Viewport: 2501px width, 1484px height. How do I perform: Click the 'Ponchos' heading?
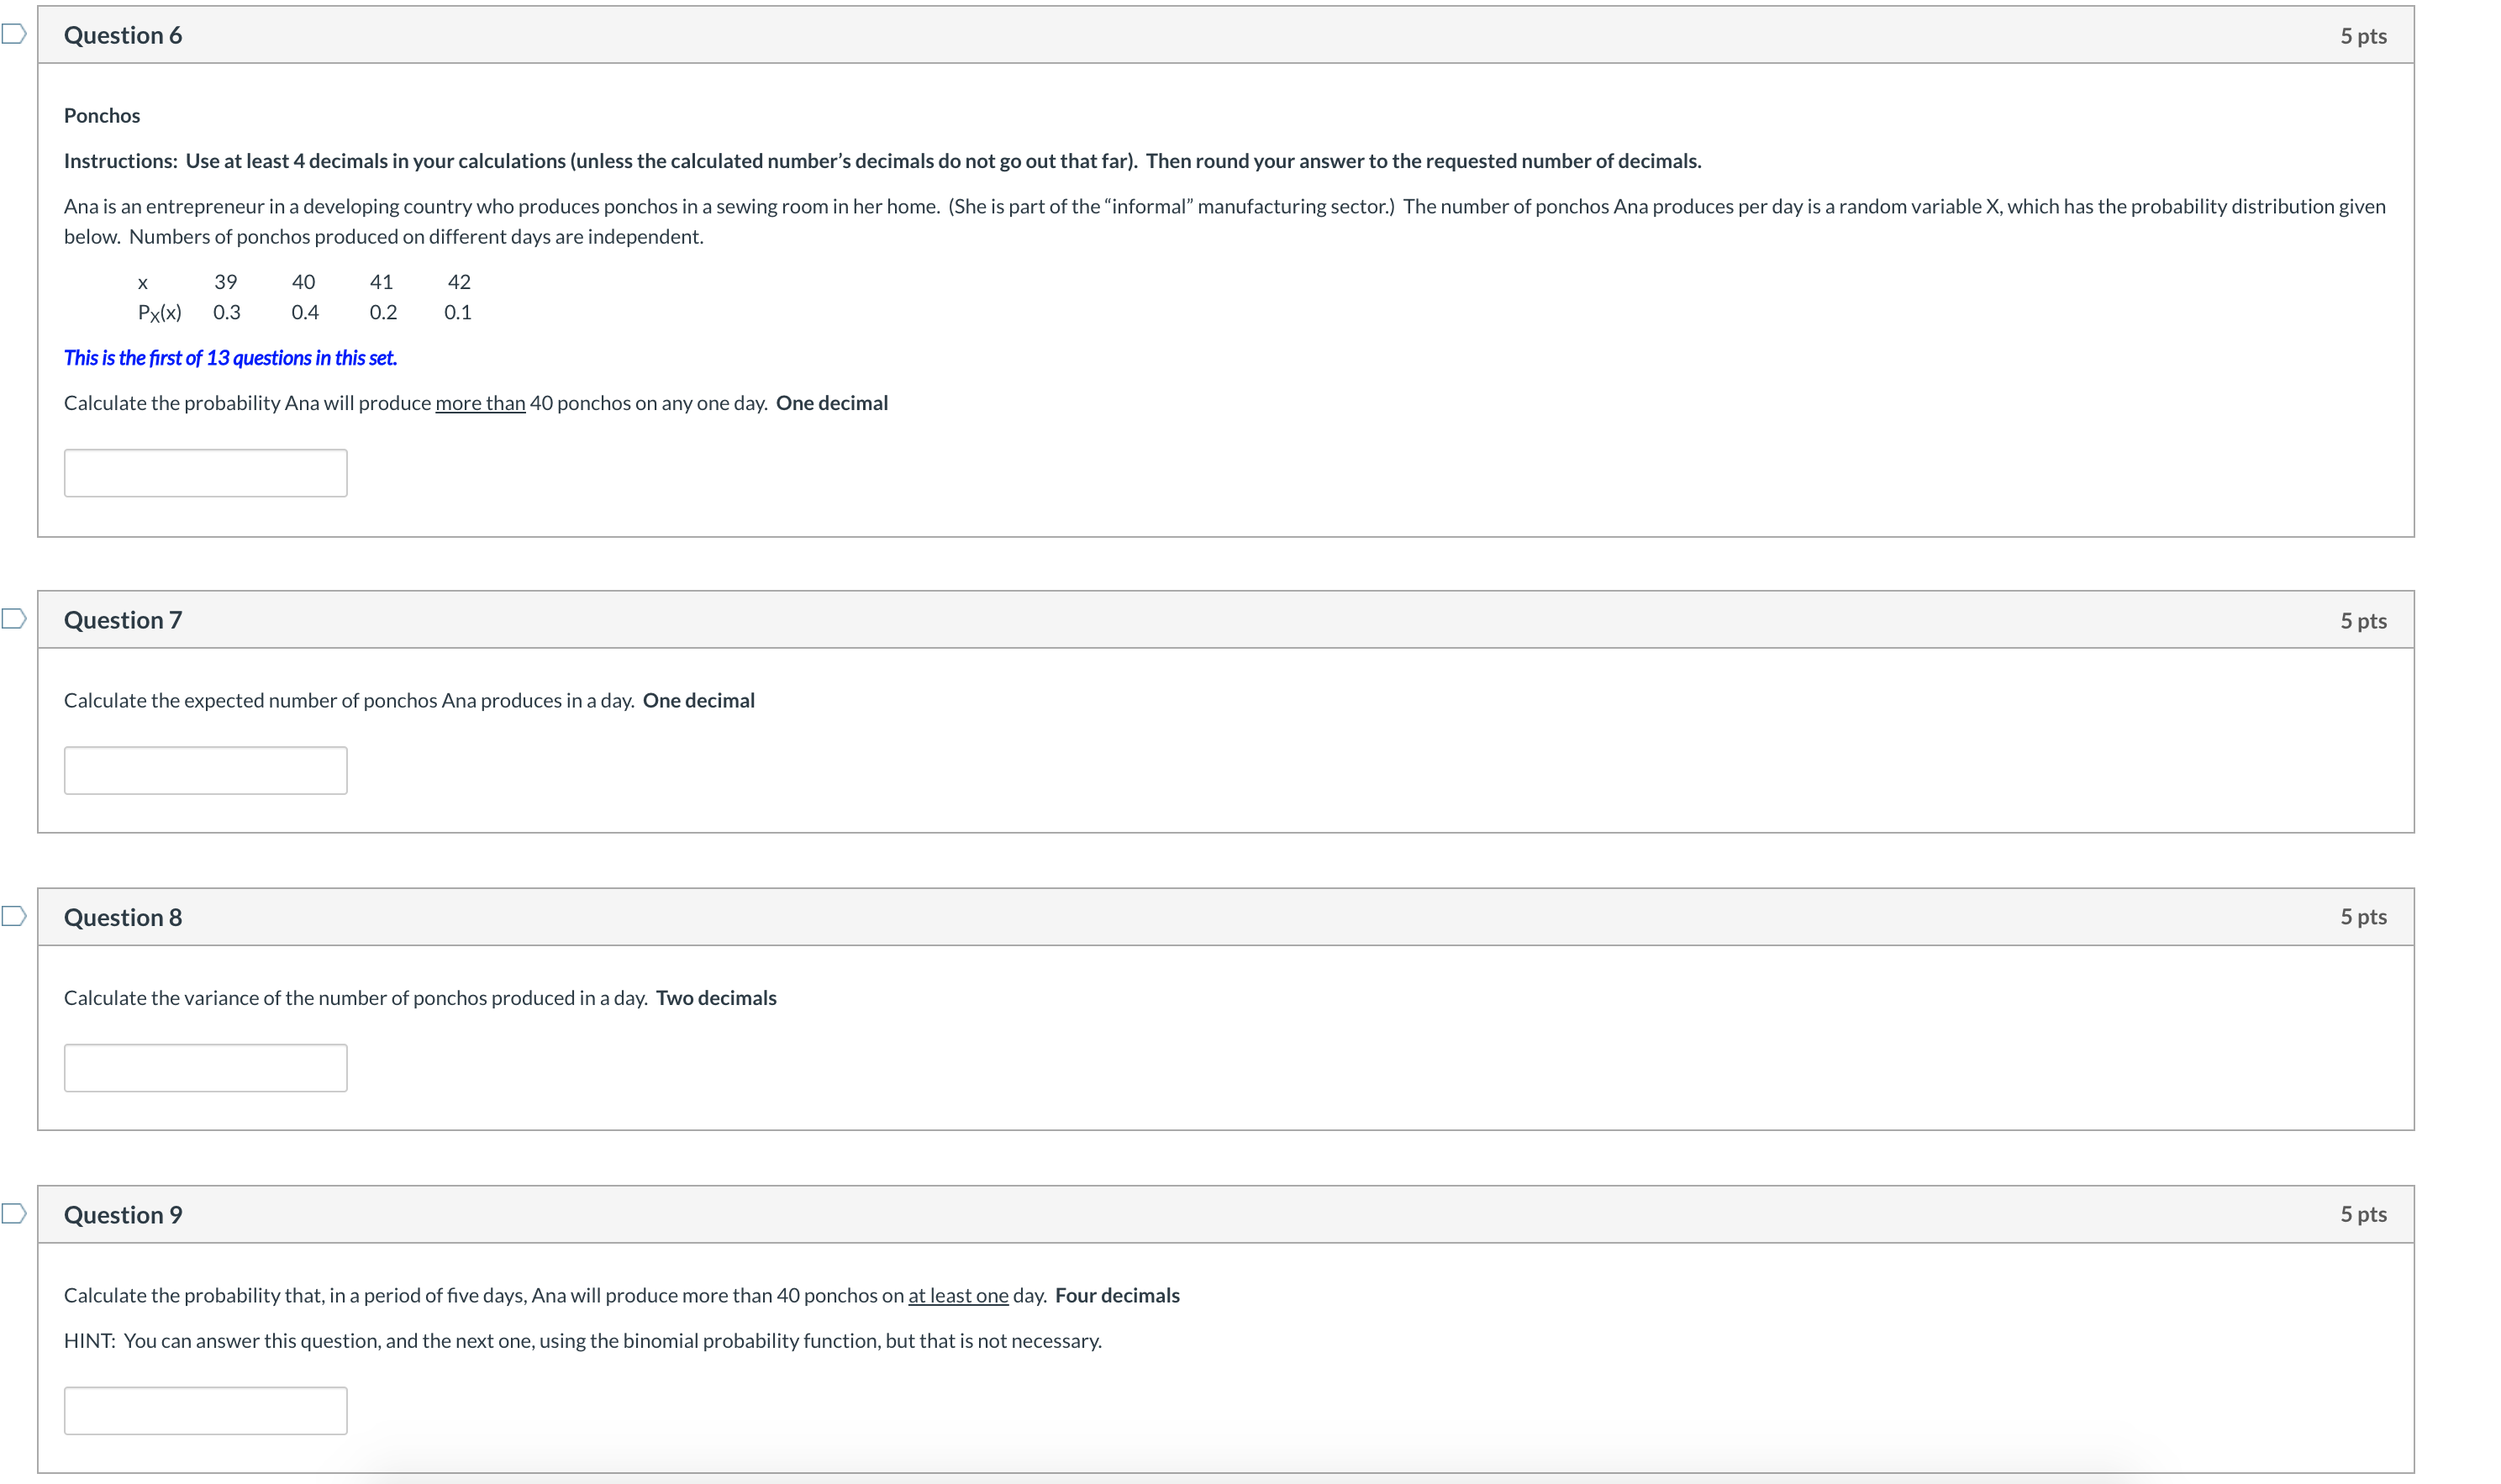point(102,116)
